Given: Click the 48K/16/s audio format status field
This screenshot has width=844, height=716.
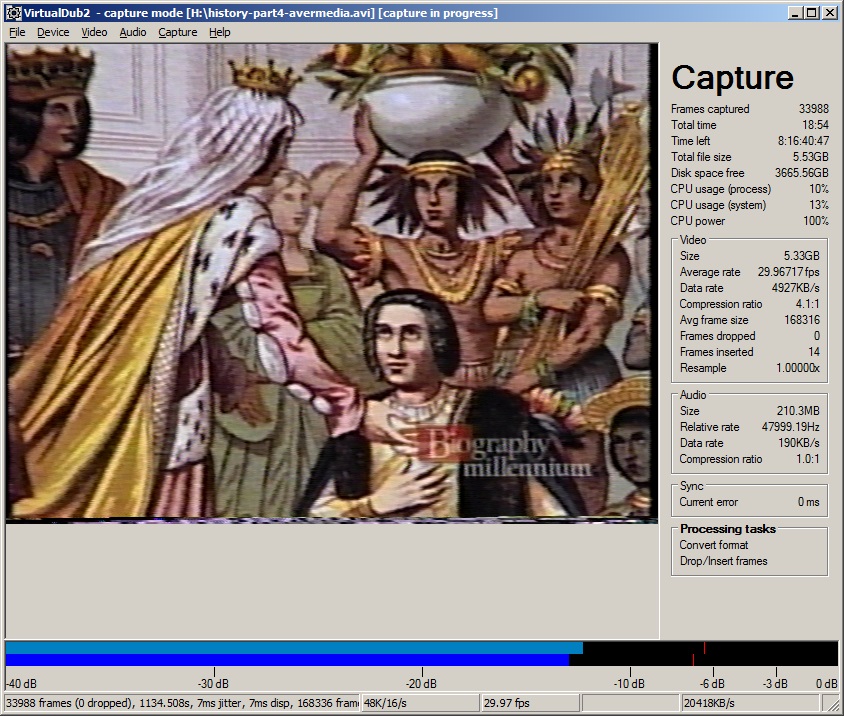Looking at the screenshot, I should [420, 703].
